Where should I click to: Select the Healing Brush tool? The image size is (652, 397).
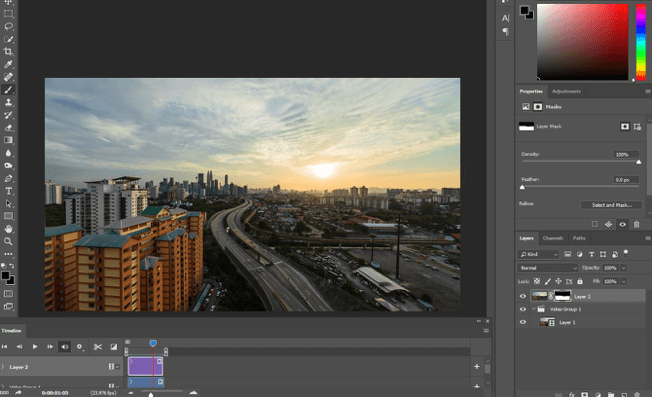point(8,77)
